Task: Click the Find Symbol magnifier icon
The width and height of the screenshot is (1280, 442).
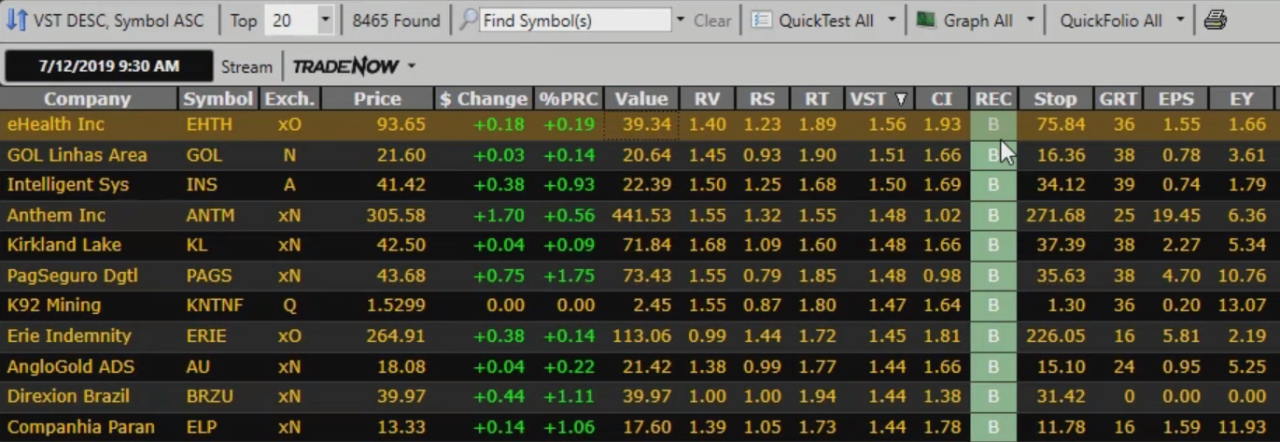Action: (468, 20)
